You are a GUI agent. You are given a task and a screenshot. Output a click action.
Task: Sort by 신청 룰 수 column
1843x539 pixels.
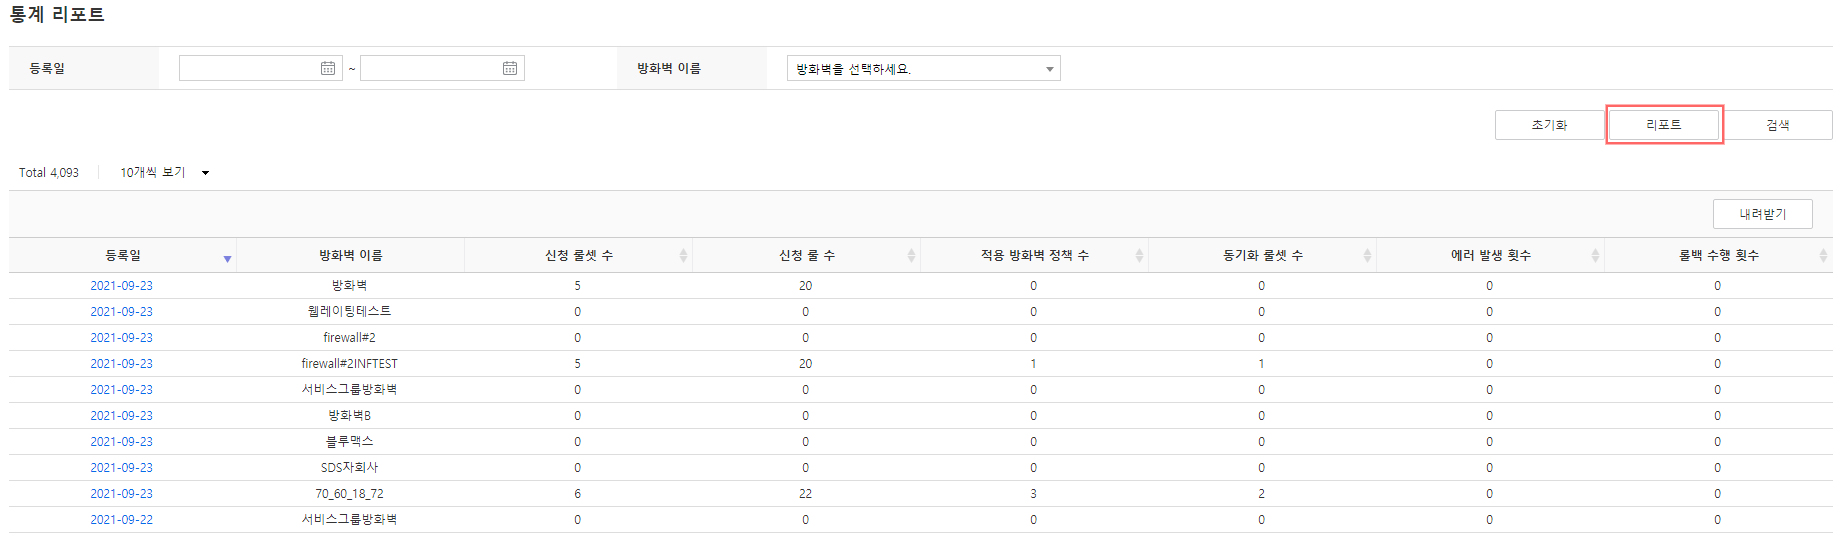coord(911,256)
